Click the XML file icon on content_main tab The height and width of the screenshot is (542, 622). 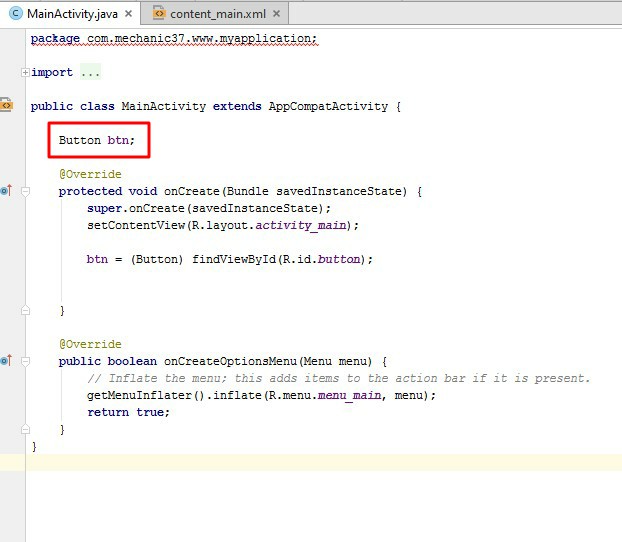(159, 13)
